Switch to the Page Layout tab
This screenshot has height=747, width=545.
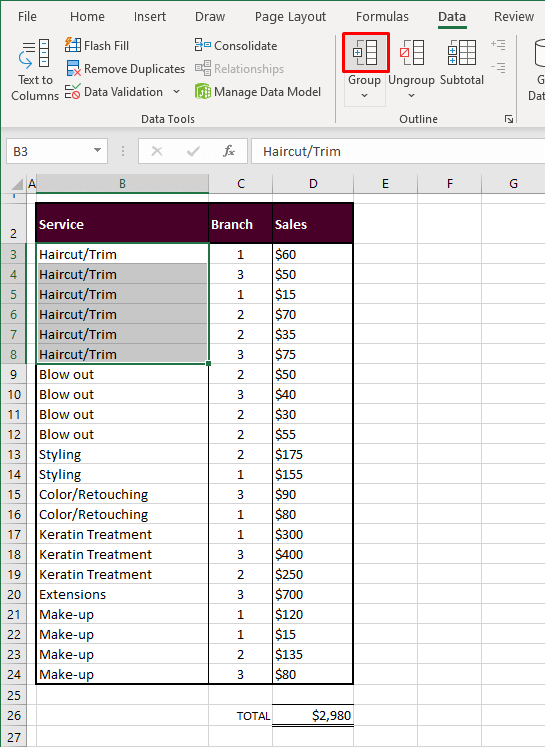[290, 17]
